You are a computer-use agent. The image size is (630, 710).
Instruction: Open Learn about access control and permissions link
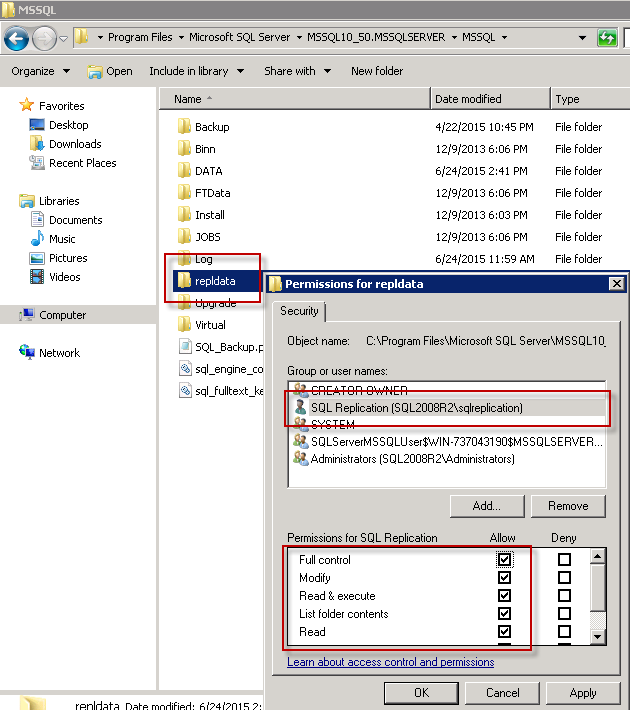390,662
